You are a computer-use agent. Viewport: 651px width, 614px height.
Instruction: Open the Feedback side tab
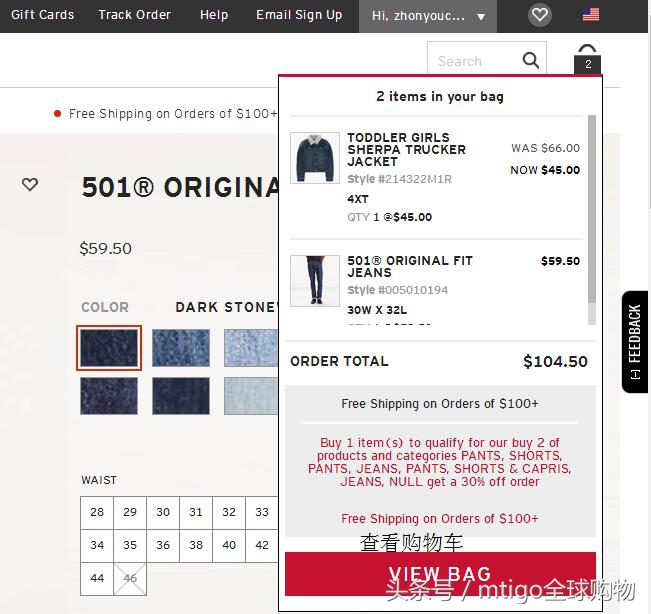pos(635,342)
